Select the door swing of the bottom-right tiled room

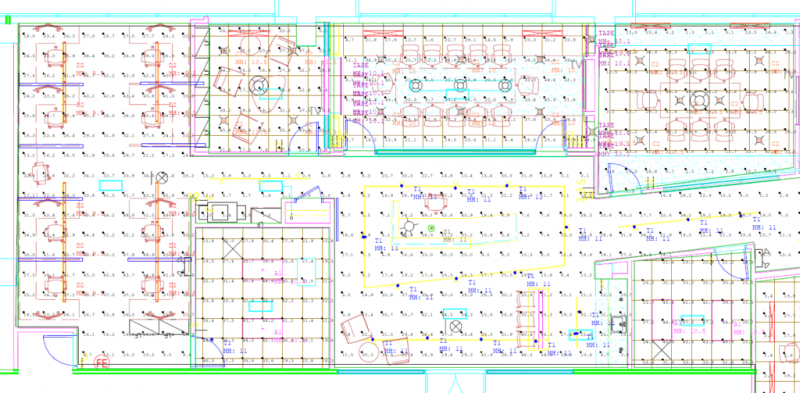pyautogui.click(x=732, y=262)
